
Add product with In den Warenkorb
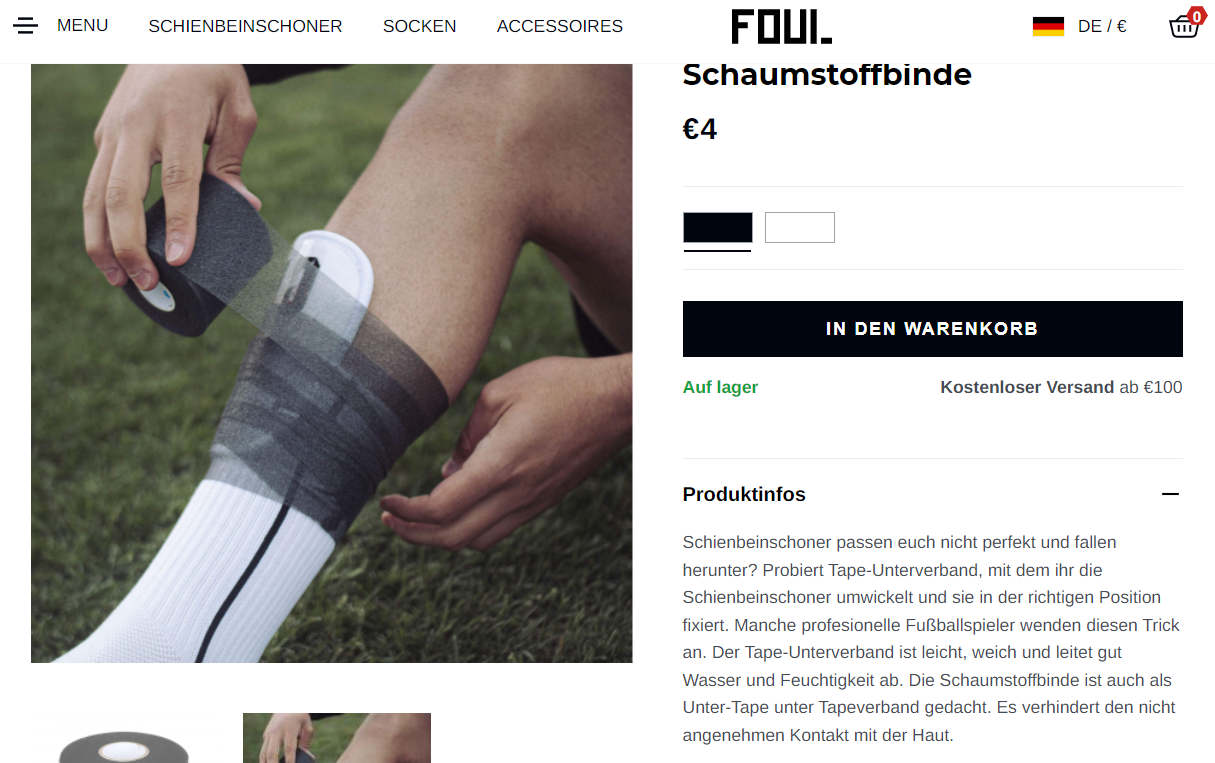[933, 329]
